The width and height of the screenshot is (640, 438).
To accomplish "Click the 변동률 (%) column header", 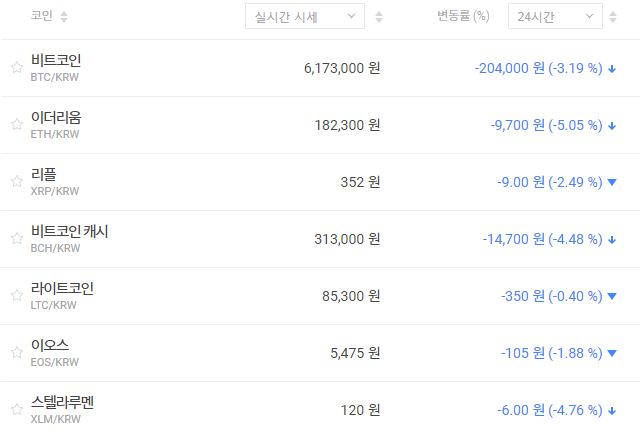I will click(464, 17).
